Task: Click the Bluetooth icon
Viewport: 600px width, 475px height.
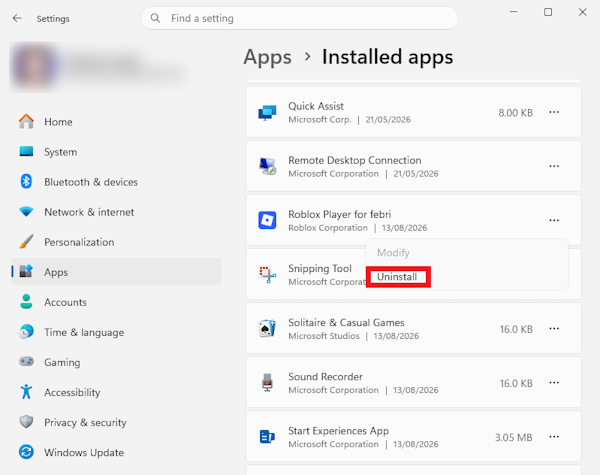Action: pyautogui.click(x=26, y=181)
